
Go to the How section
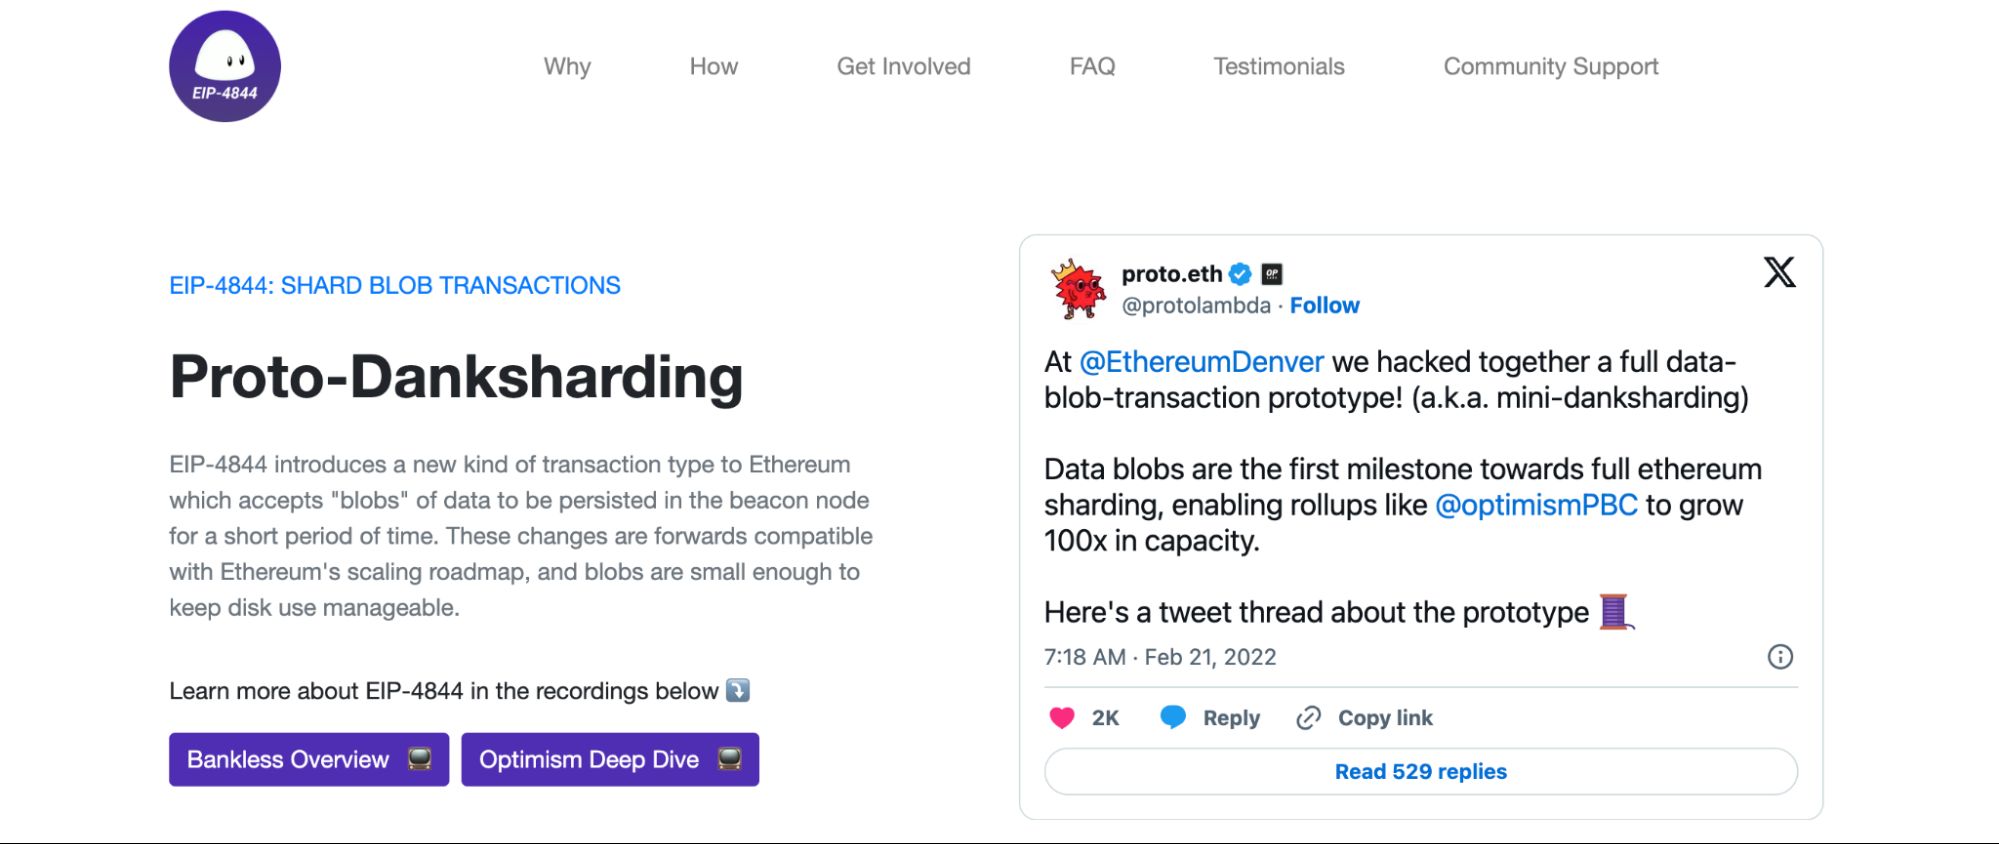[713, 66]
